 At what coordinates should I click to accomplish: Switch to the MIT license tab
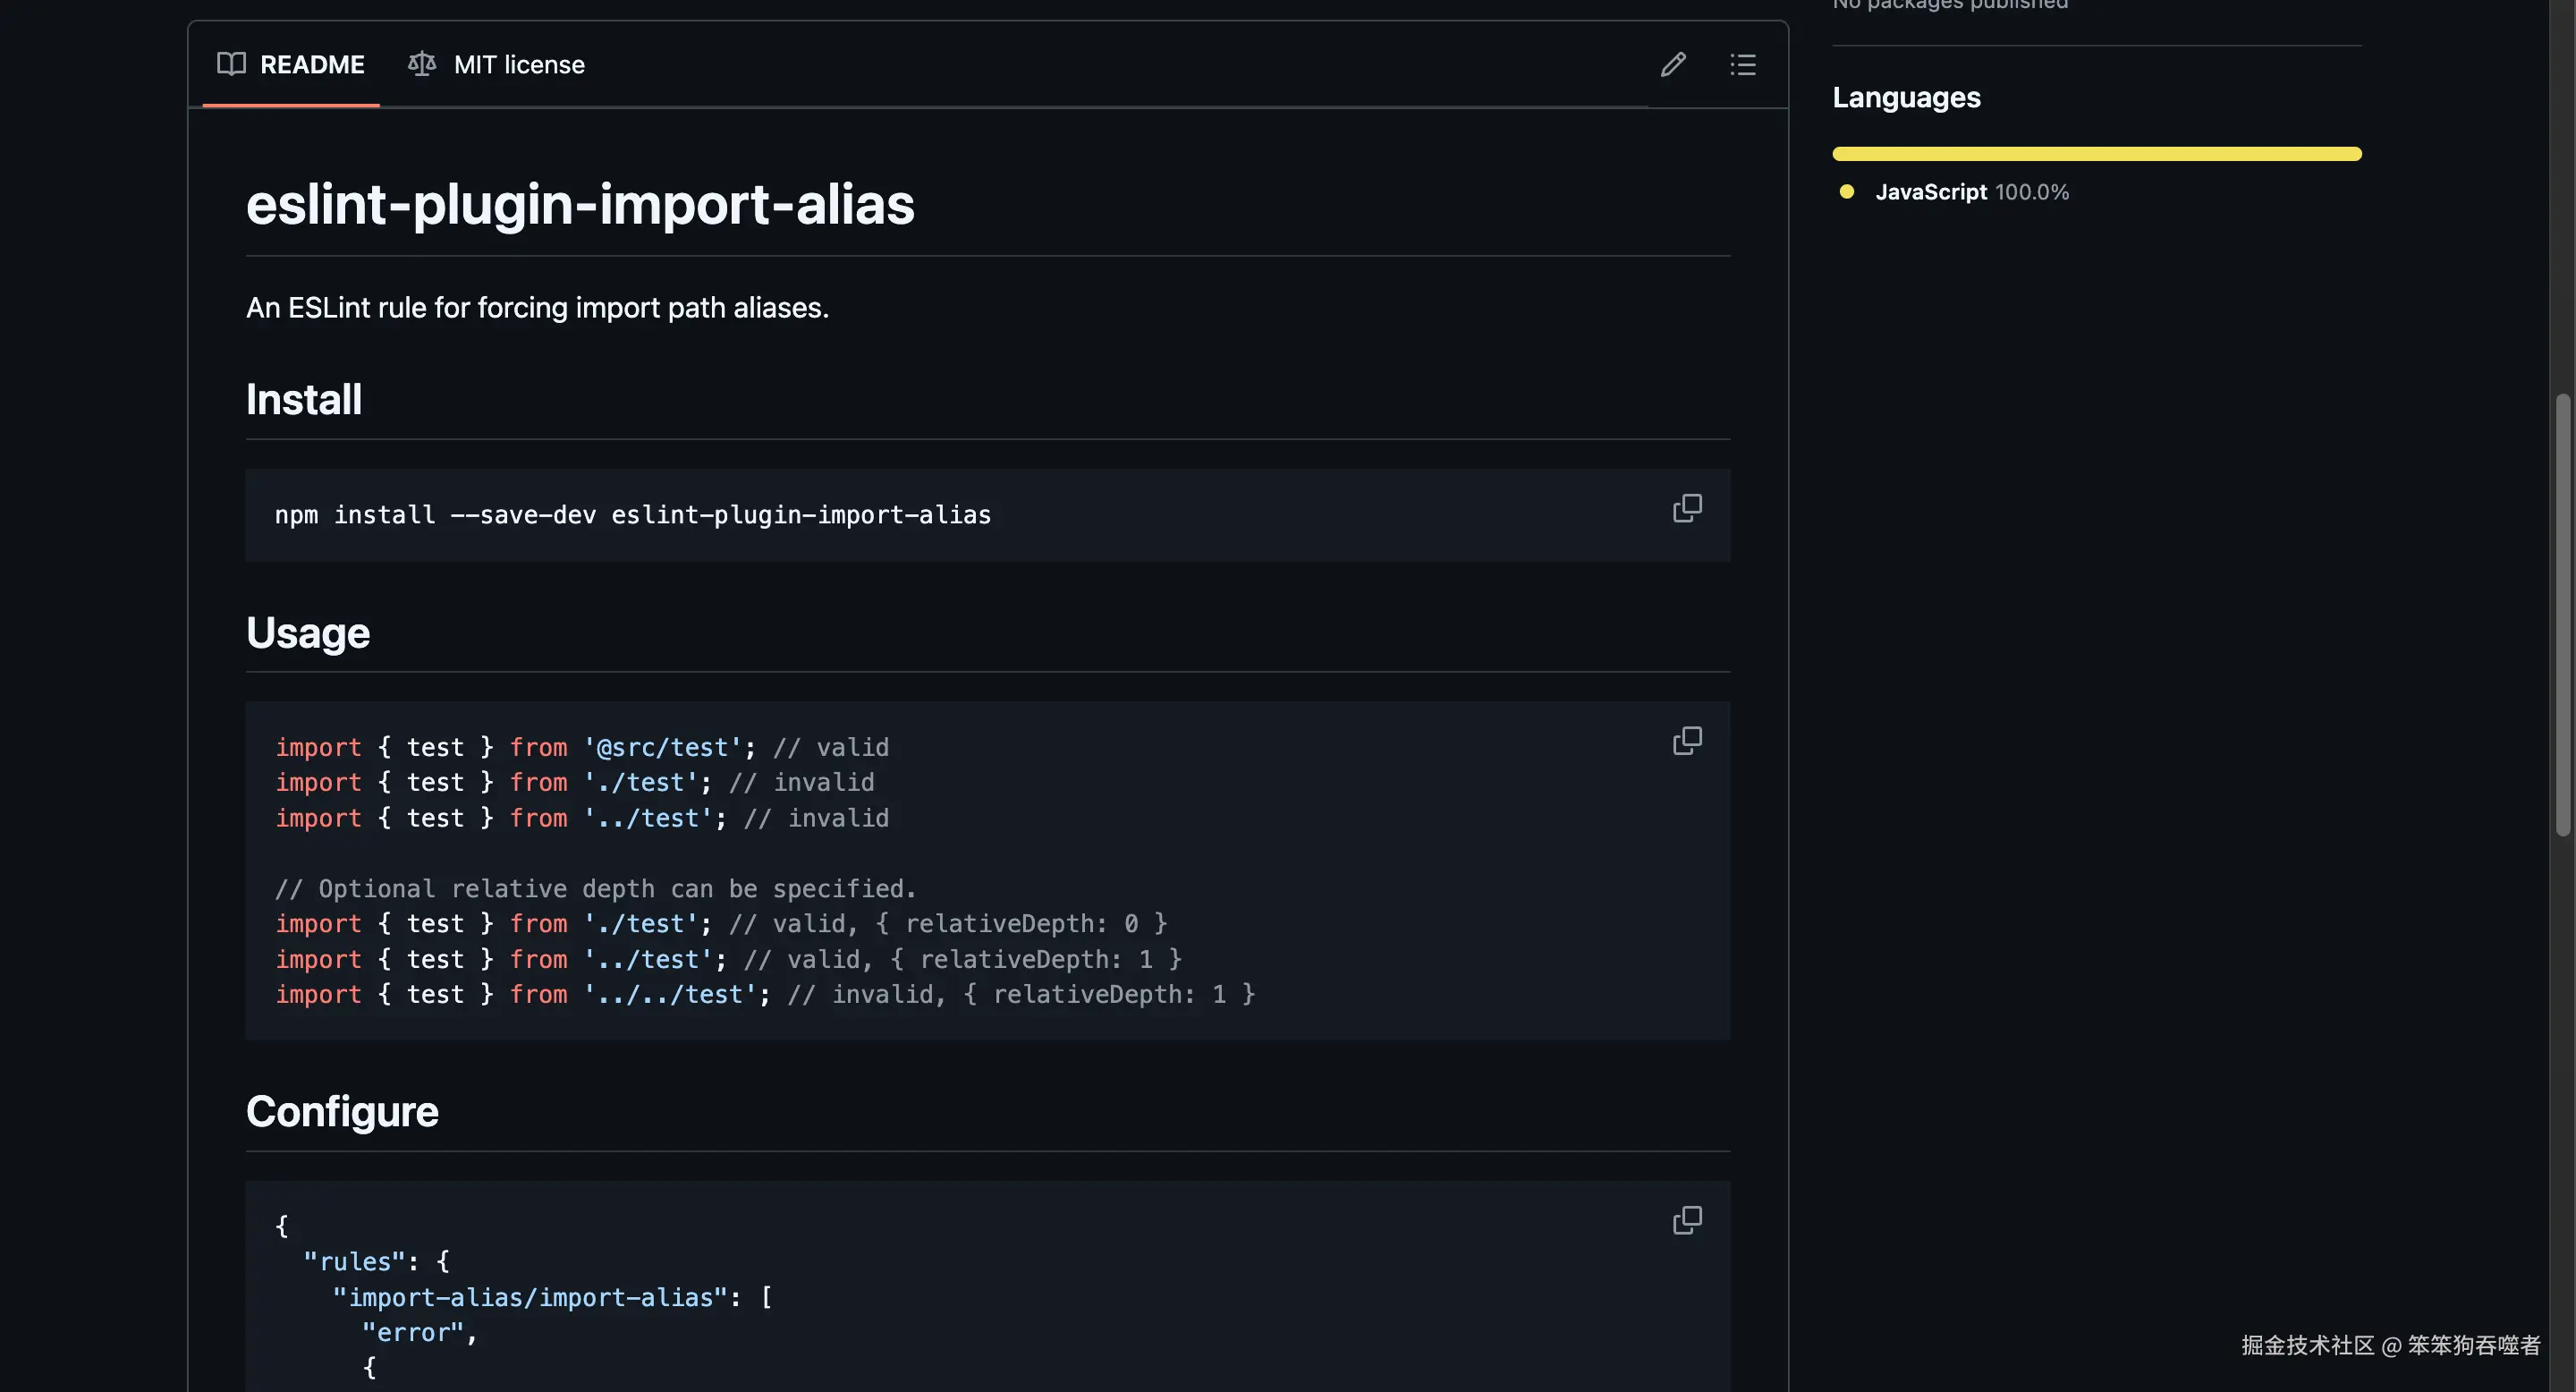pyautogui.click(x=518, y=65)
